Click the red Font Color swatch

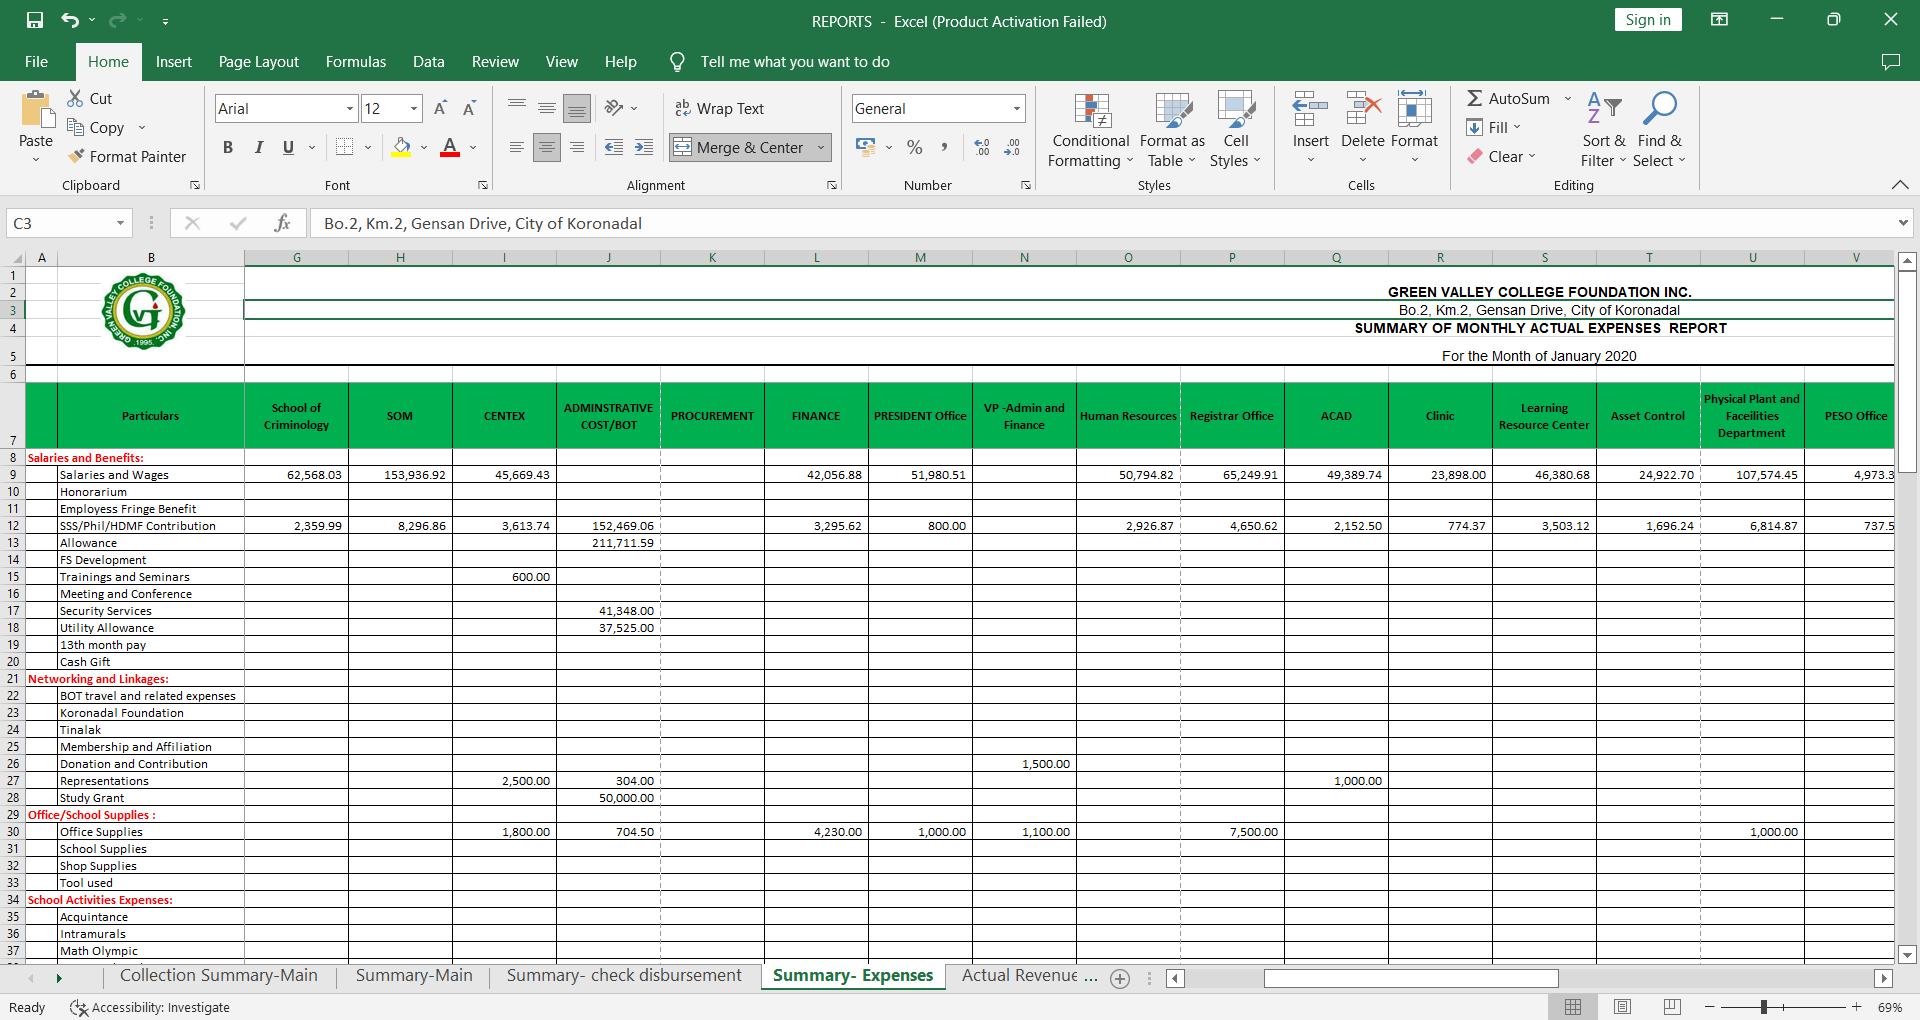[450, 147]
